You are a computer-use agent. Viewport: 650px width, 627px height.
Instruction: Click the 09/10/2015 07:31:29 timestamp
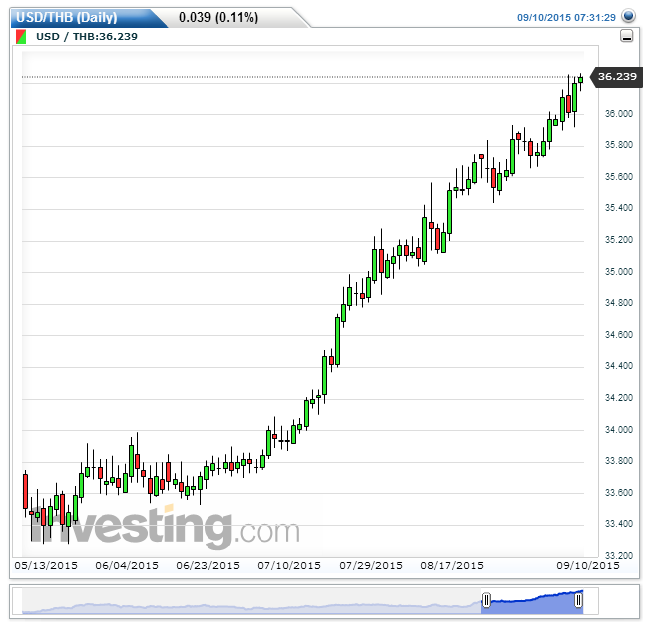(566, 17)
